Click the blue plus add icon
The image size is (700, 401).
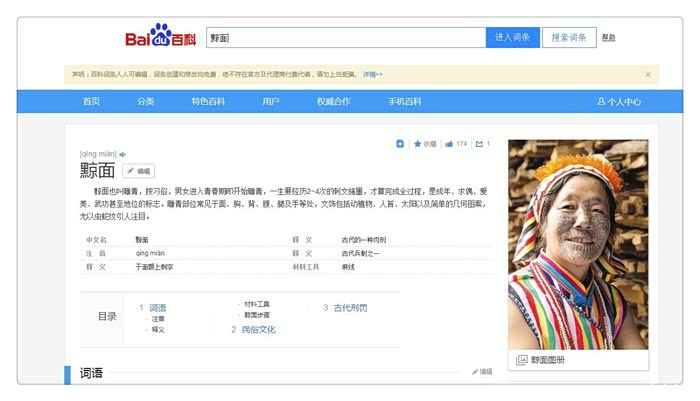click(x=400, y=143)
